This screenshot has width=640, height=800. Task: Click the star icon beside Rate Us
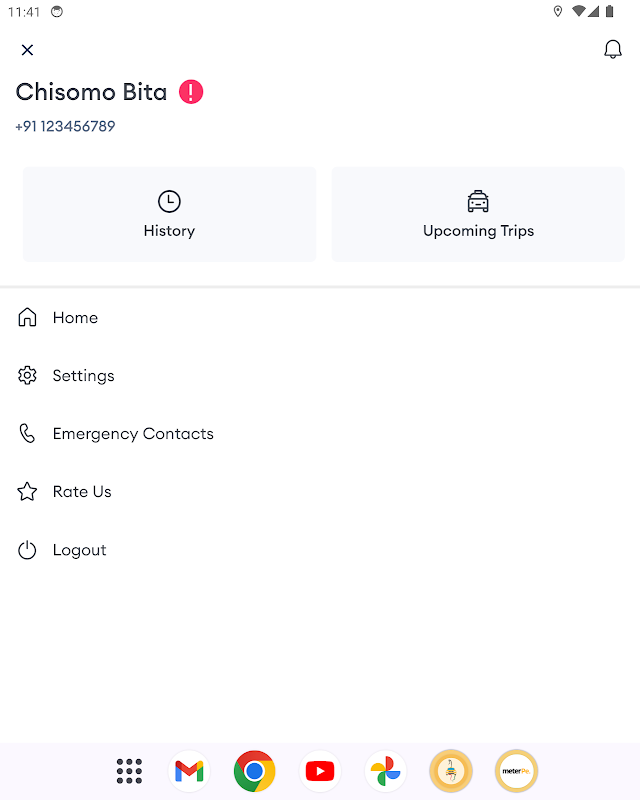pos(27,492)
